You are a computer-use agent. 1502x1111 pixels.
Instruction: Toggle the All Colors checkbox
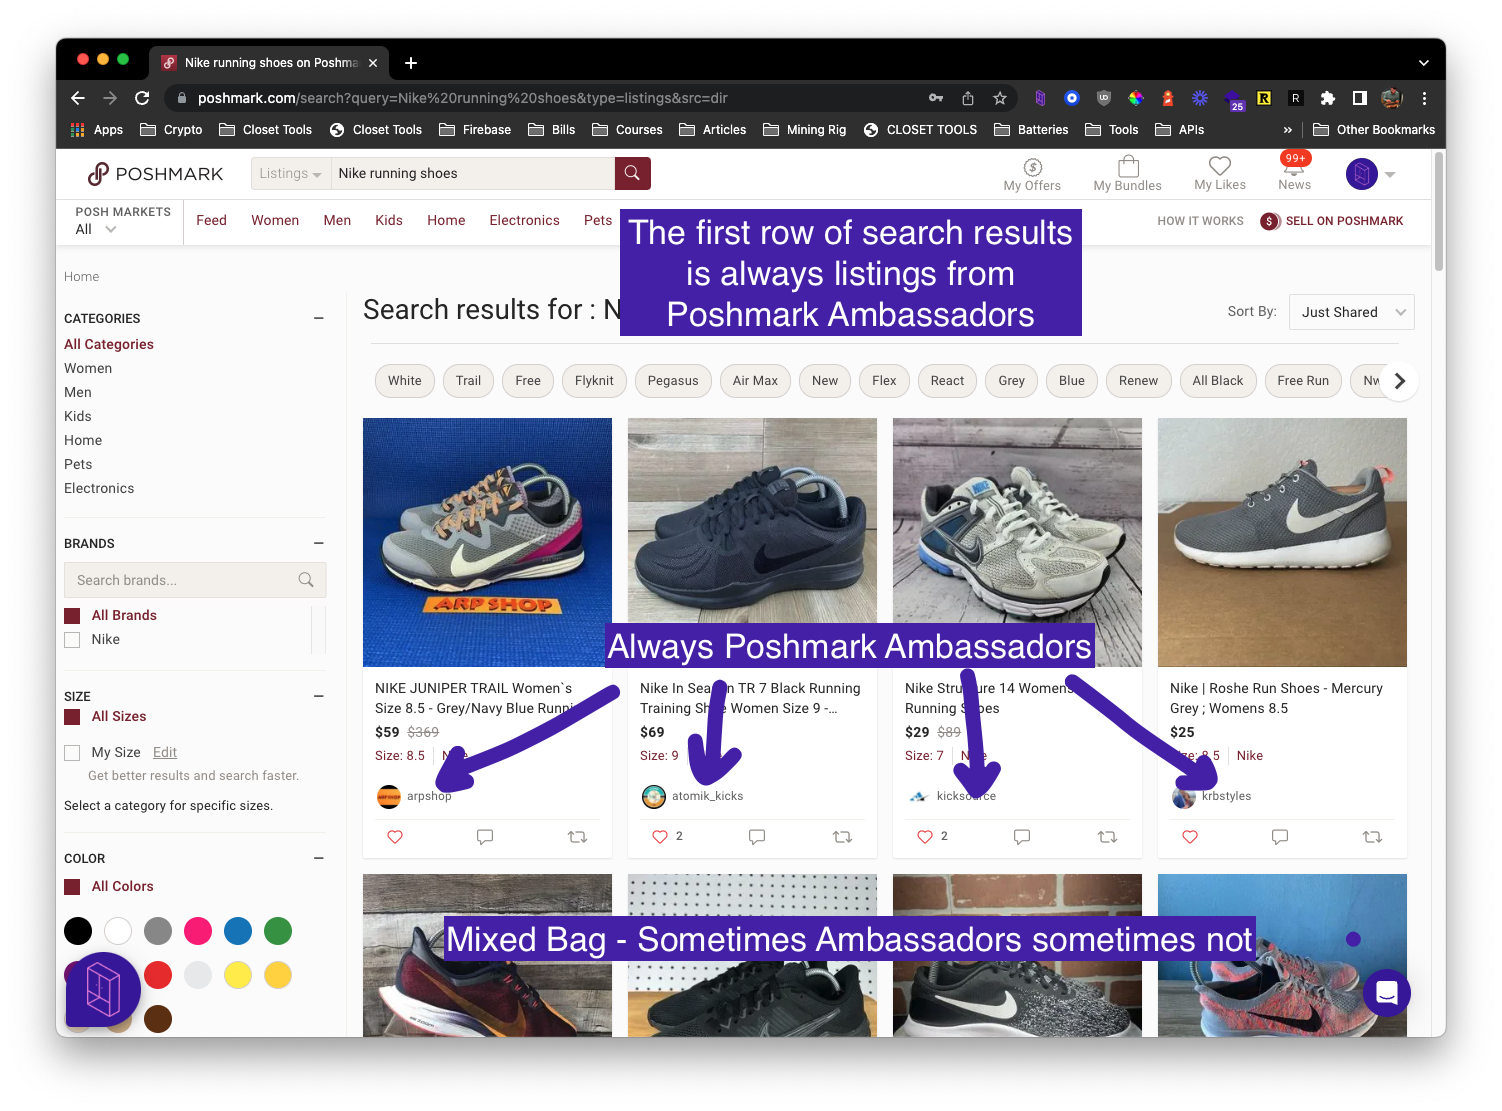72,887
